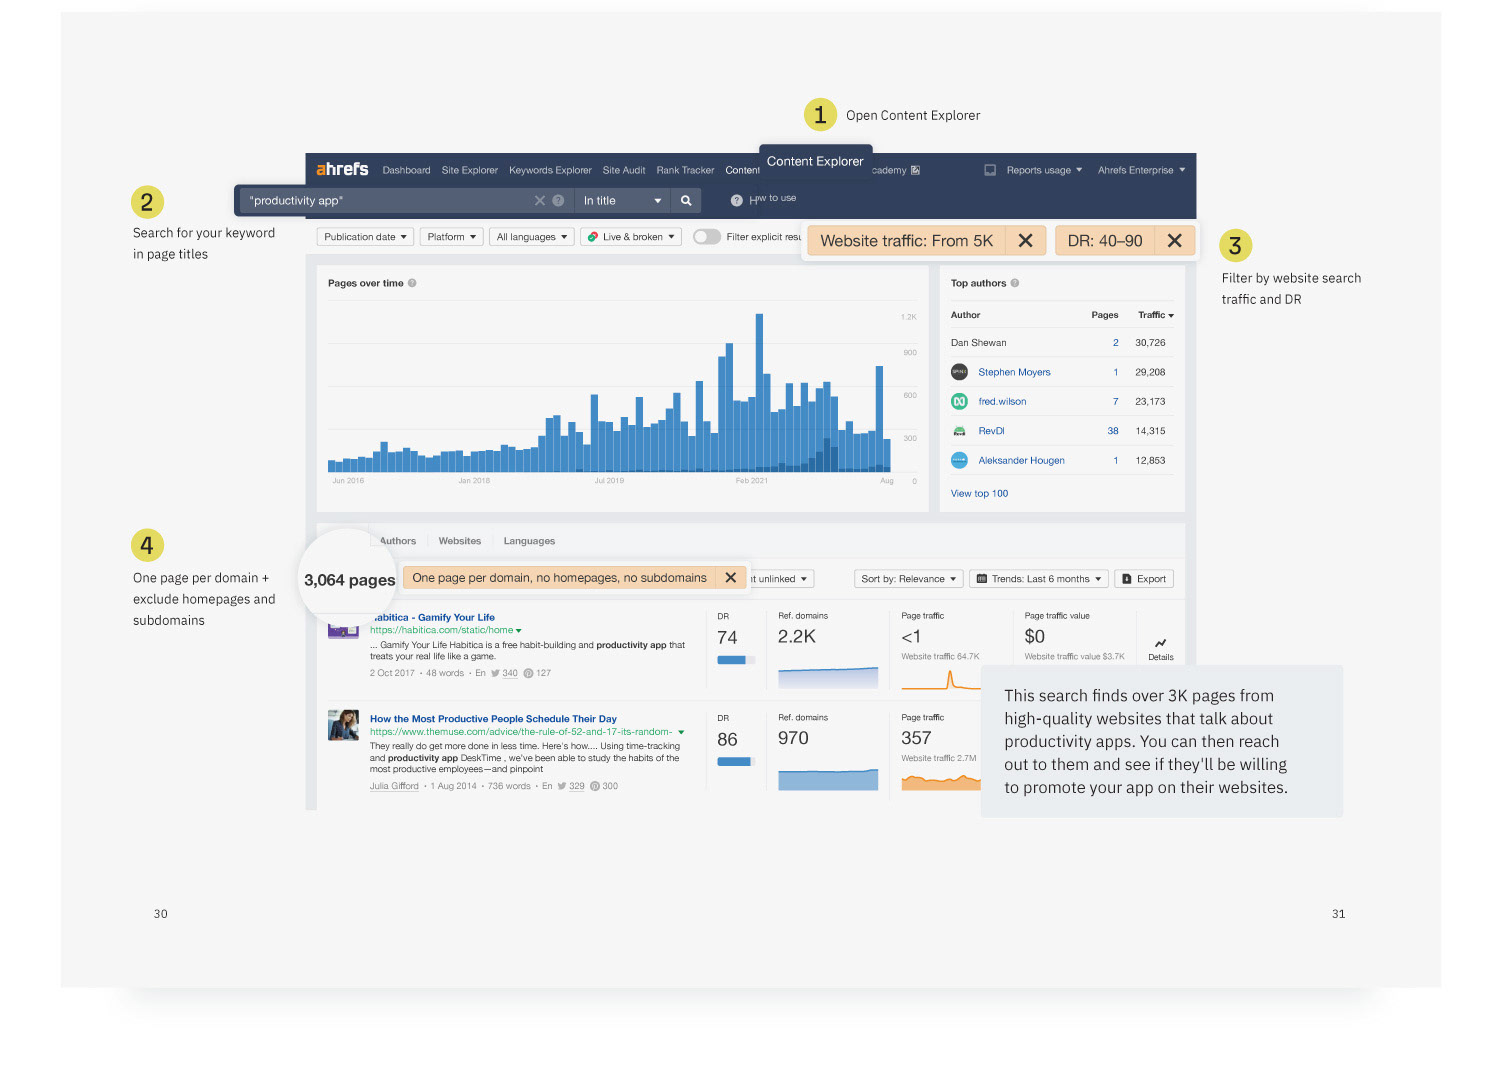Image resolution: width=1500 pixels, height=1077 pixels.
Task: Click fred.wilson's avatar icon
Action: tap(959, 401)
